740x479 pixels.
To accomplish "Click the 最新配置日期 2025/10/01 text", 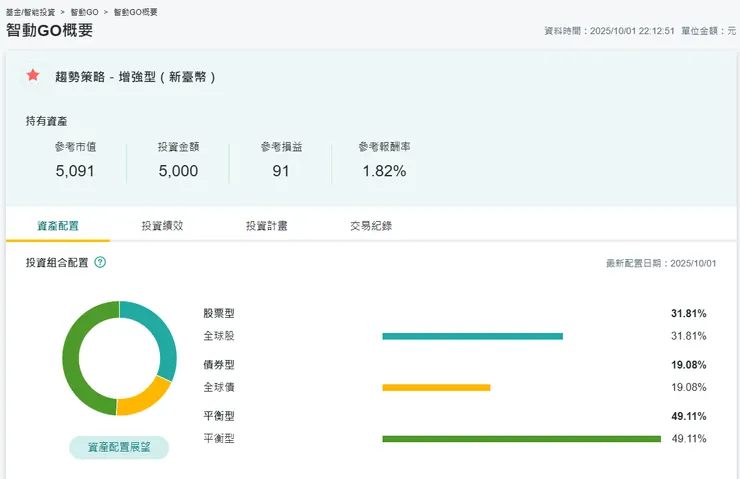I will 661,263.
